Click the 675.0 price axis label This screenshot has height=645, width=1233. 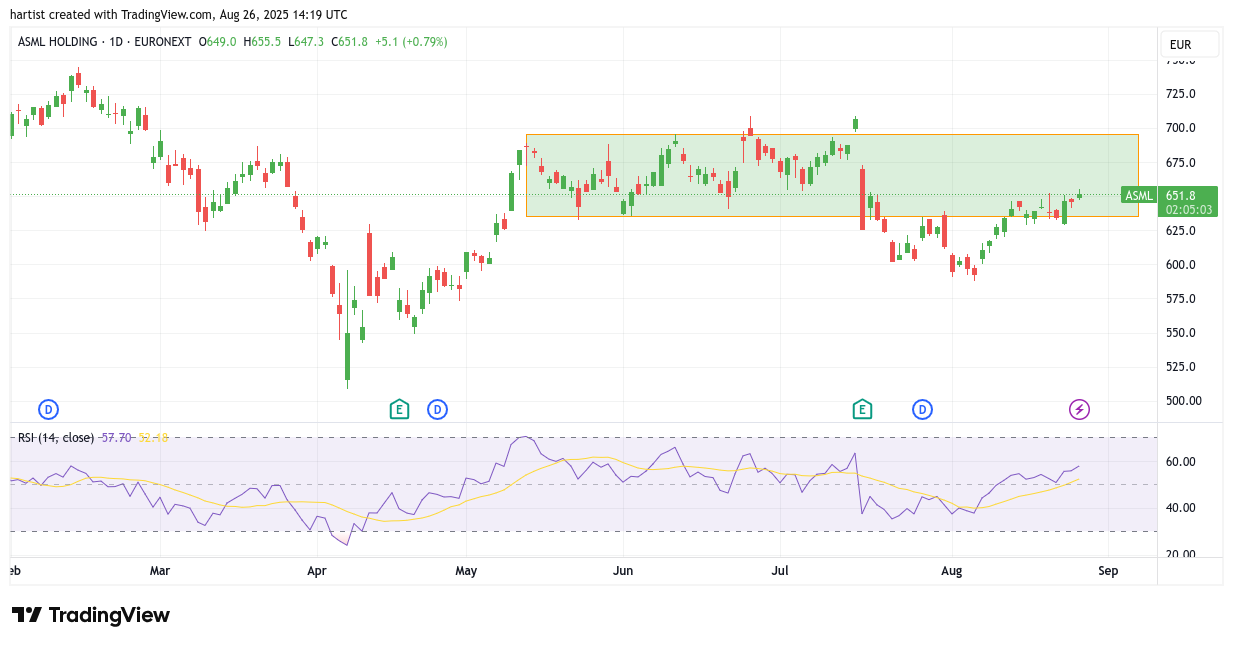click(1180, 162)
